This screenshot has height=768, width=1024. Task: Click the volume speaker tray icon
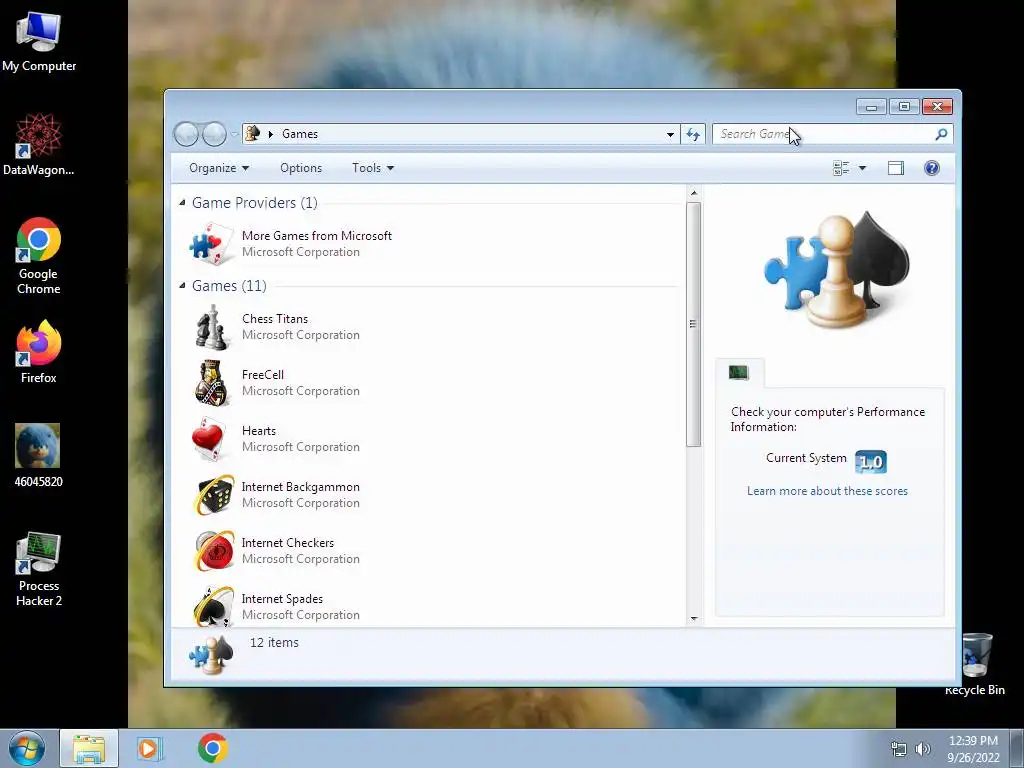point(922,749)
